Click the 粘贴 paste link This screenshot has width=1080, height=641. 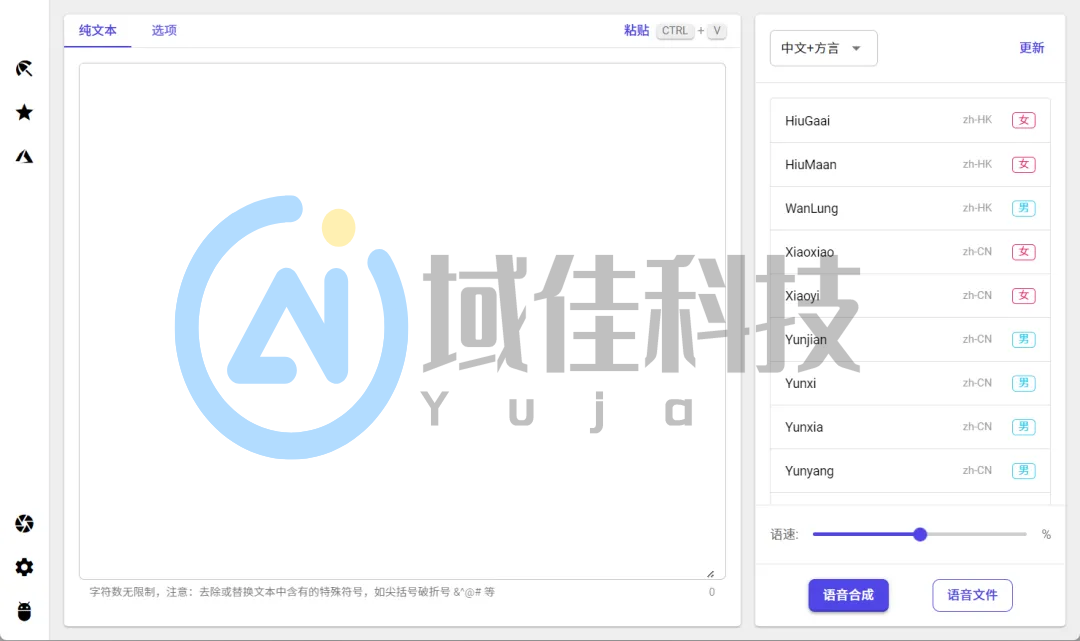tap(636, 30)
